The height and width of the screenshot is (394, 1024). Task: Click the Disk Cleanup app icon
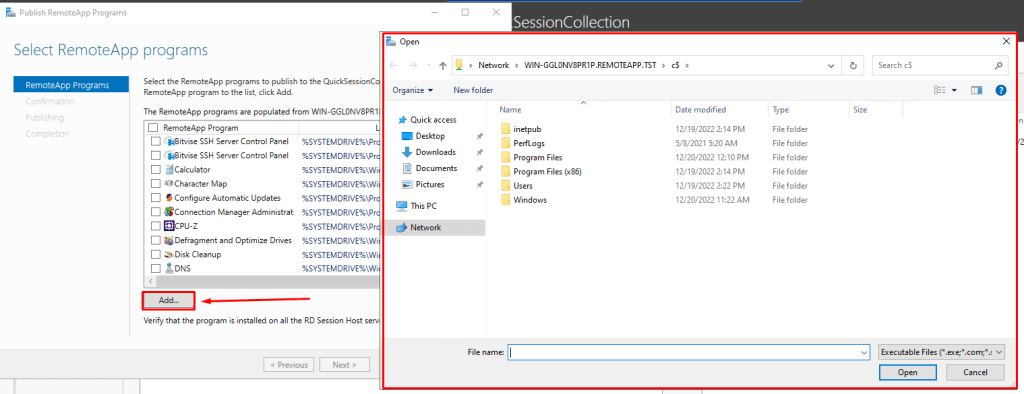(169, 254)
